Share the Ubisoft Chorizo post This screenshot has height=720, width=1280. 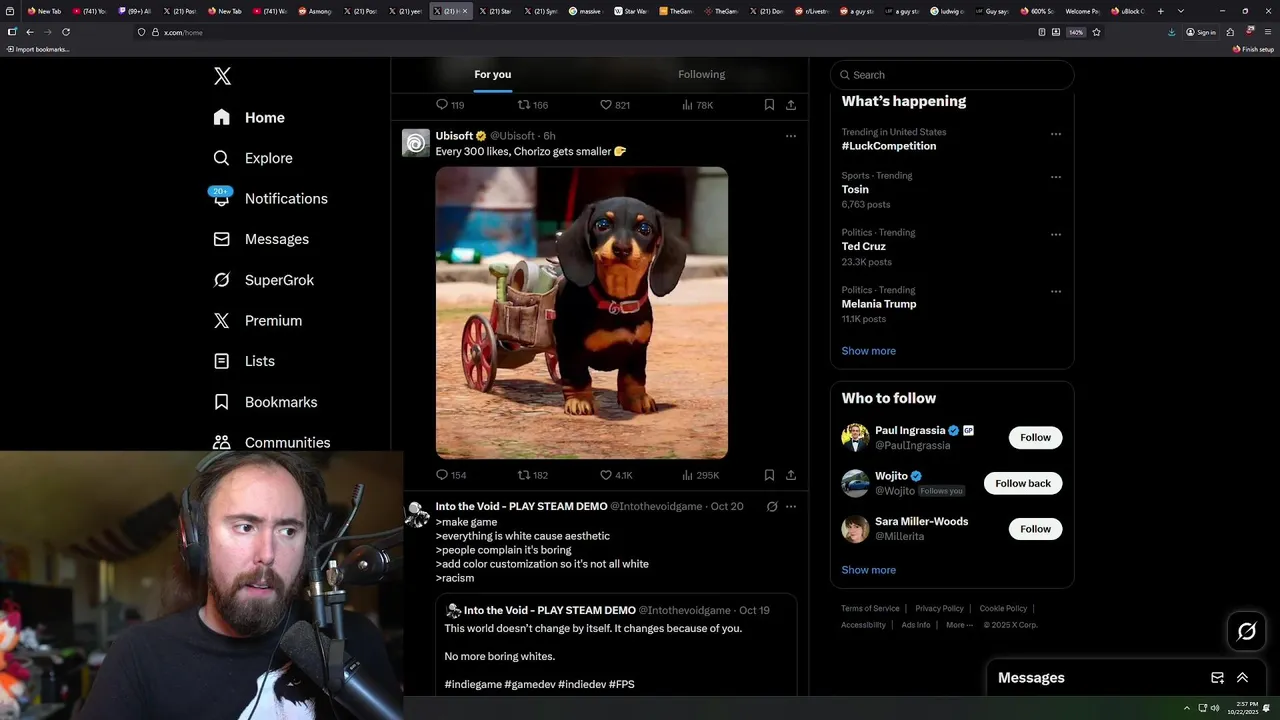coord(791,475)
